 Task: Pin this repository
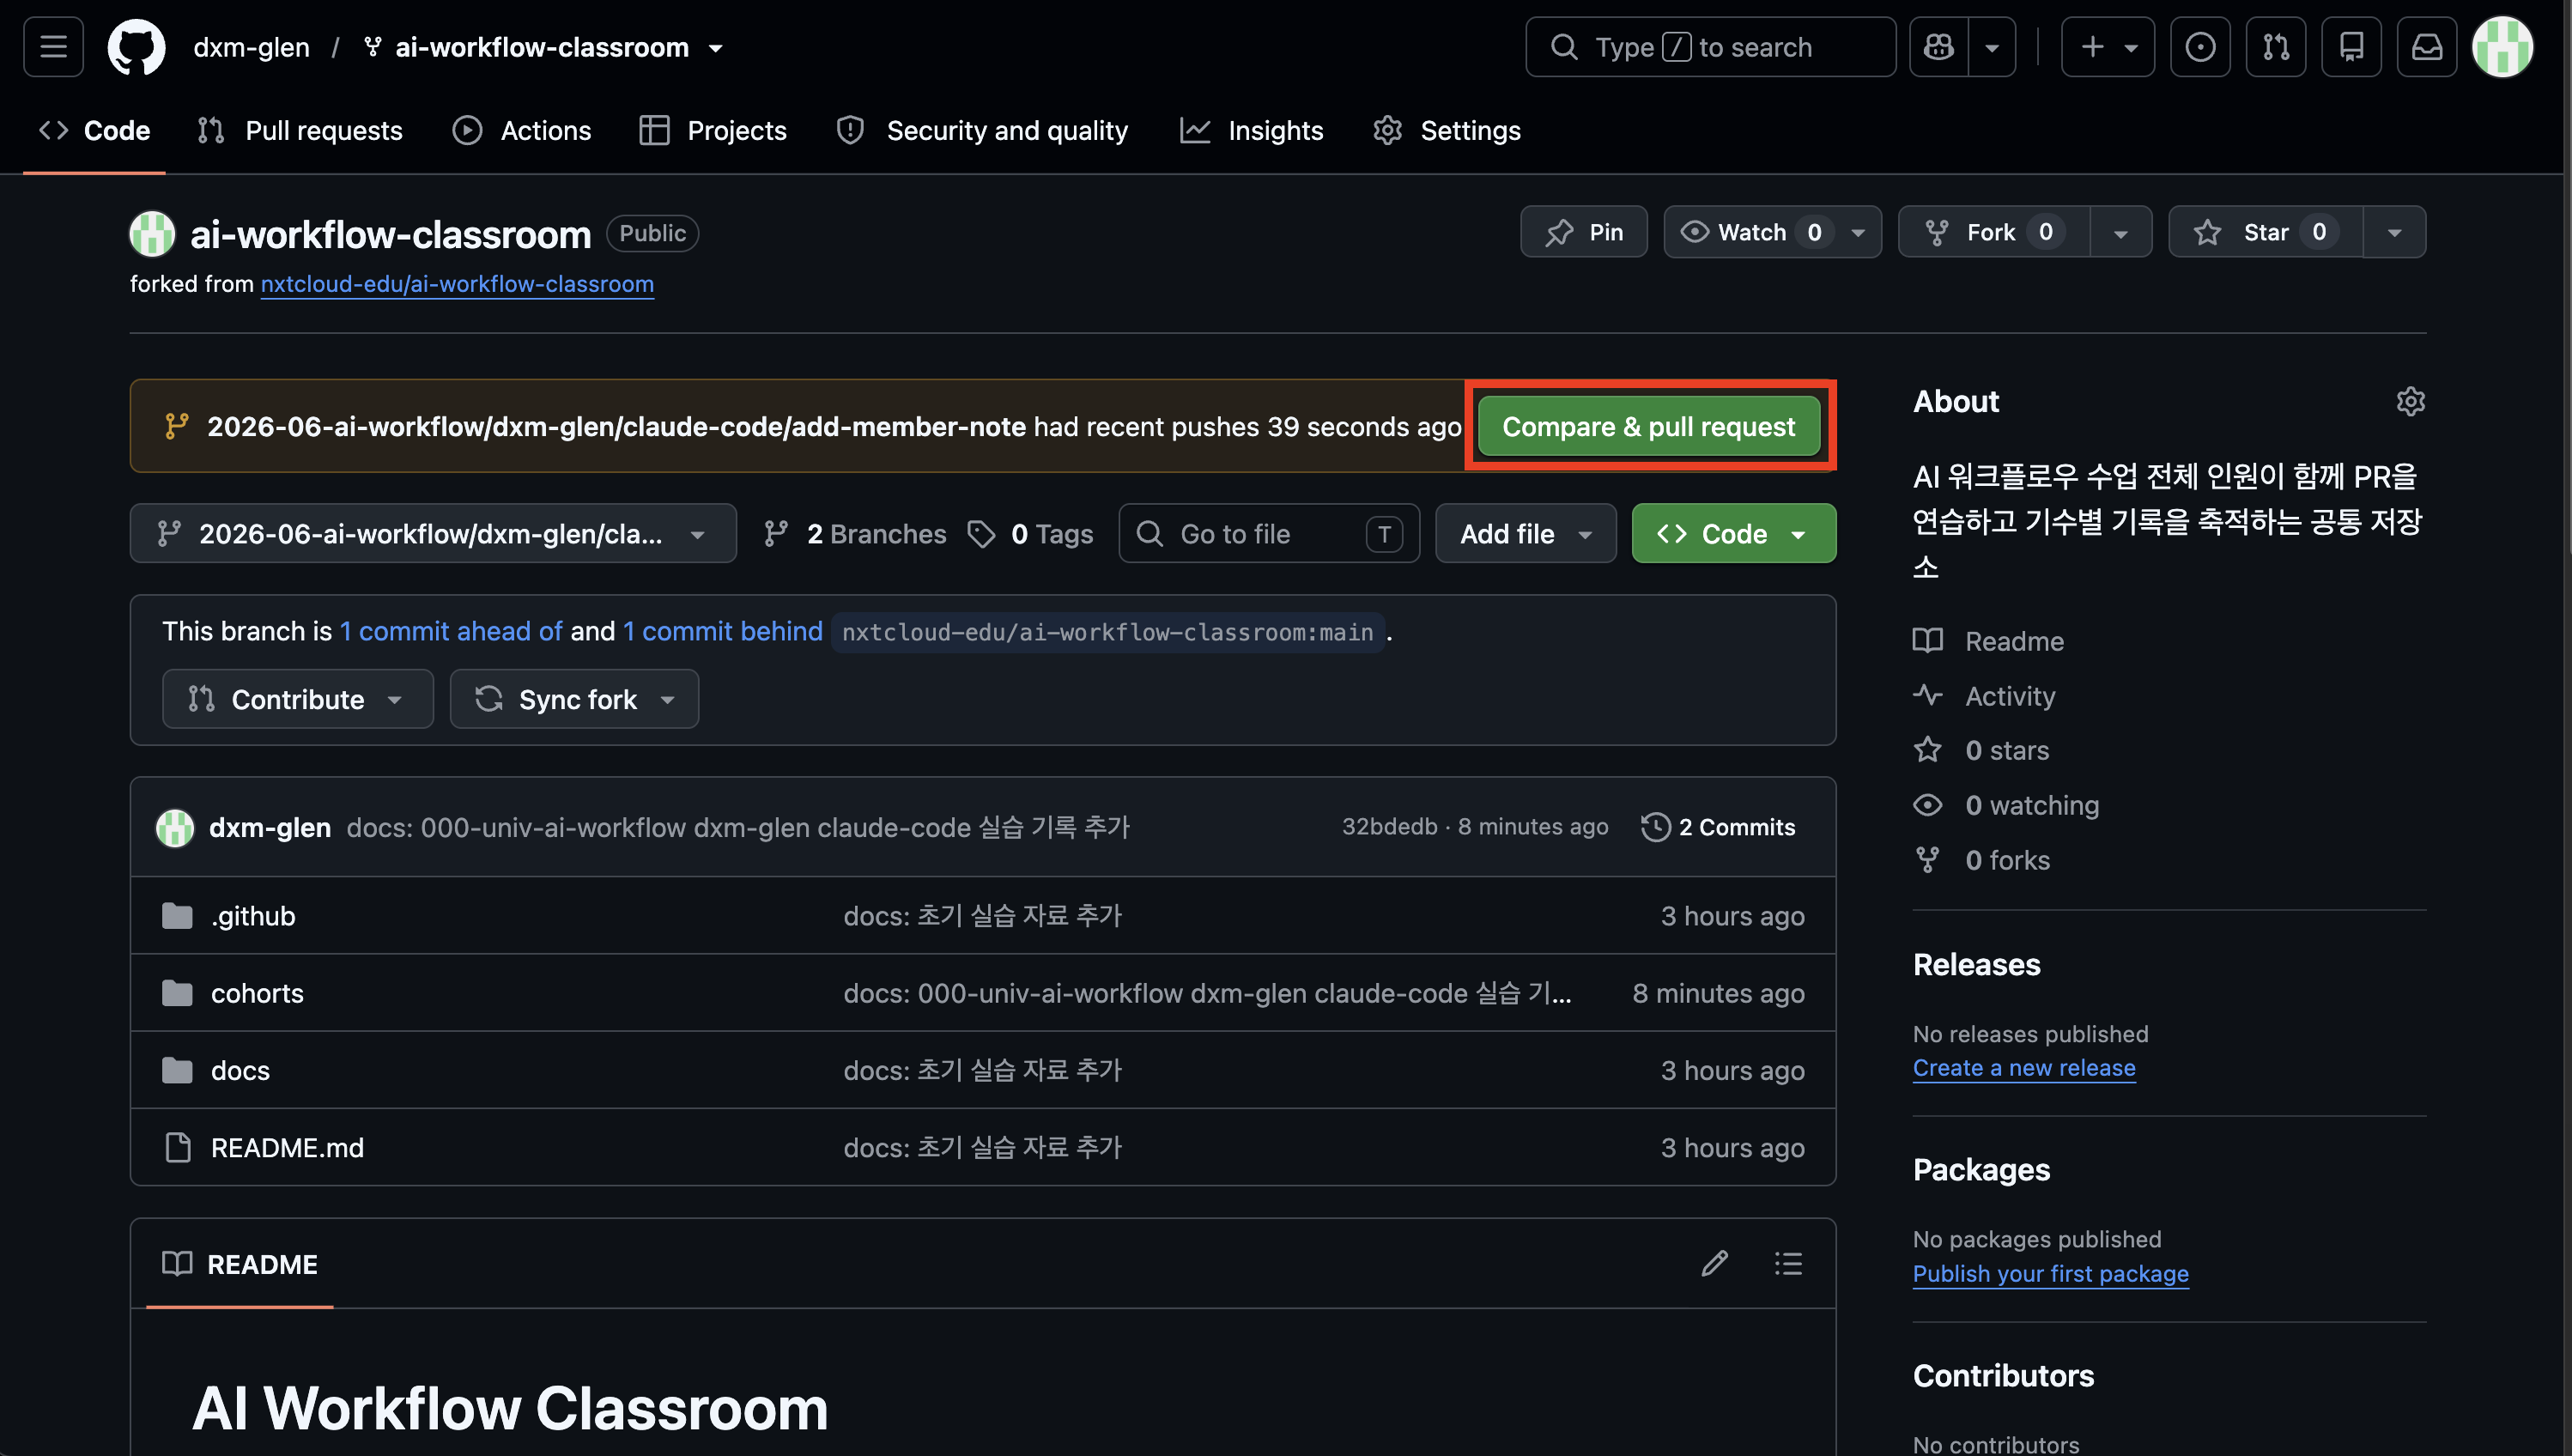tap(1584, 232)
